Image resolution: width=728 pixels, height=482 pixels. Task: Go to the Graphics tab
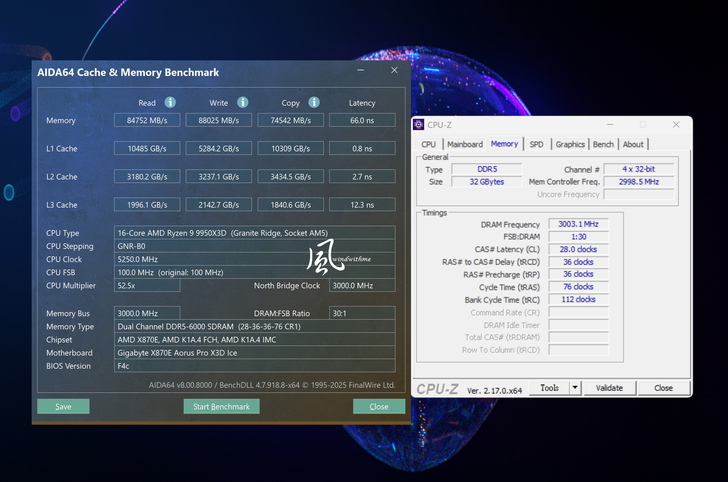570,144
